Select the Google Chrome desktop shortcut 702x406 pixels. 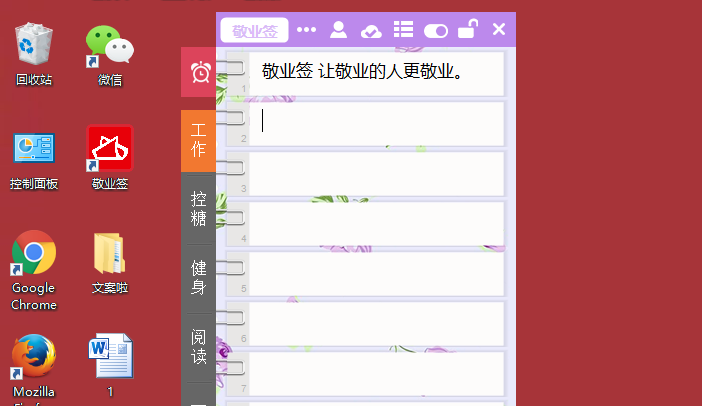[x=34, y=270]
